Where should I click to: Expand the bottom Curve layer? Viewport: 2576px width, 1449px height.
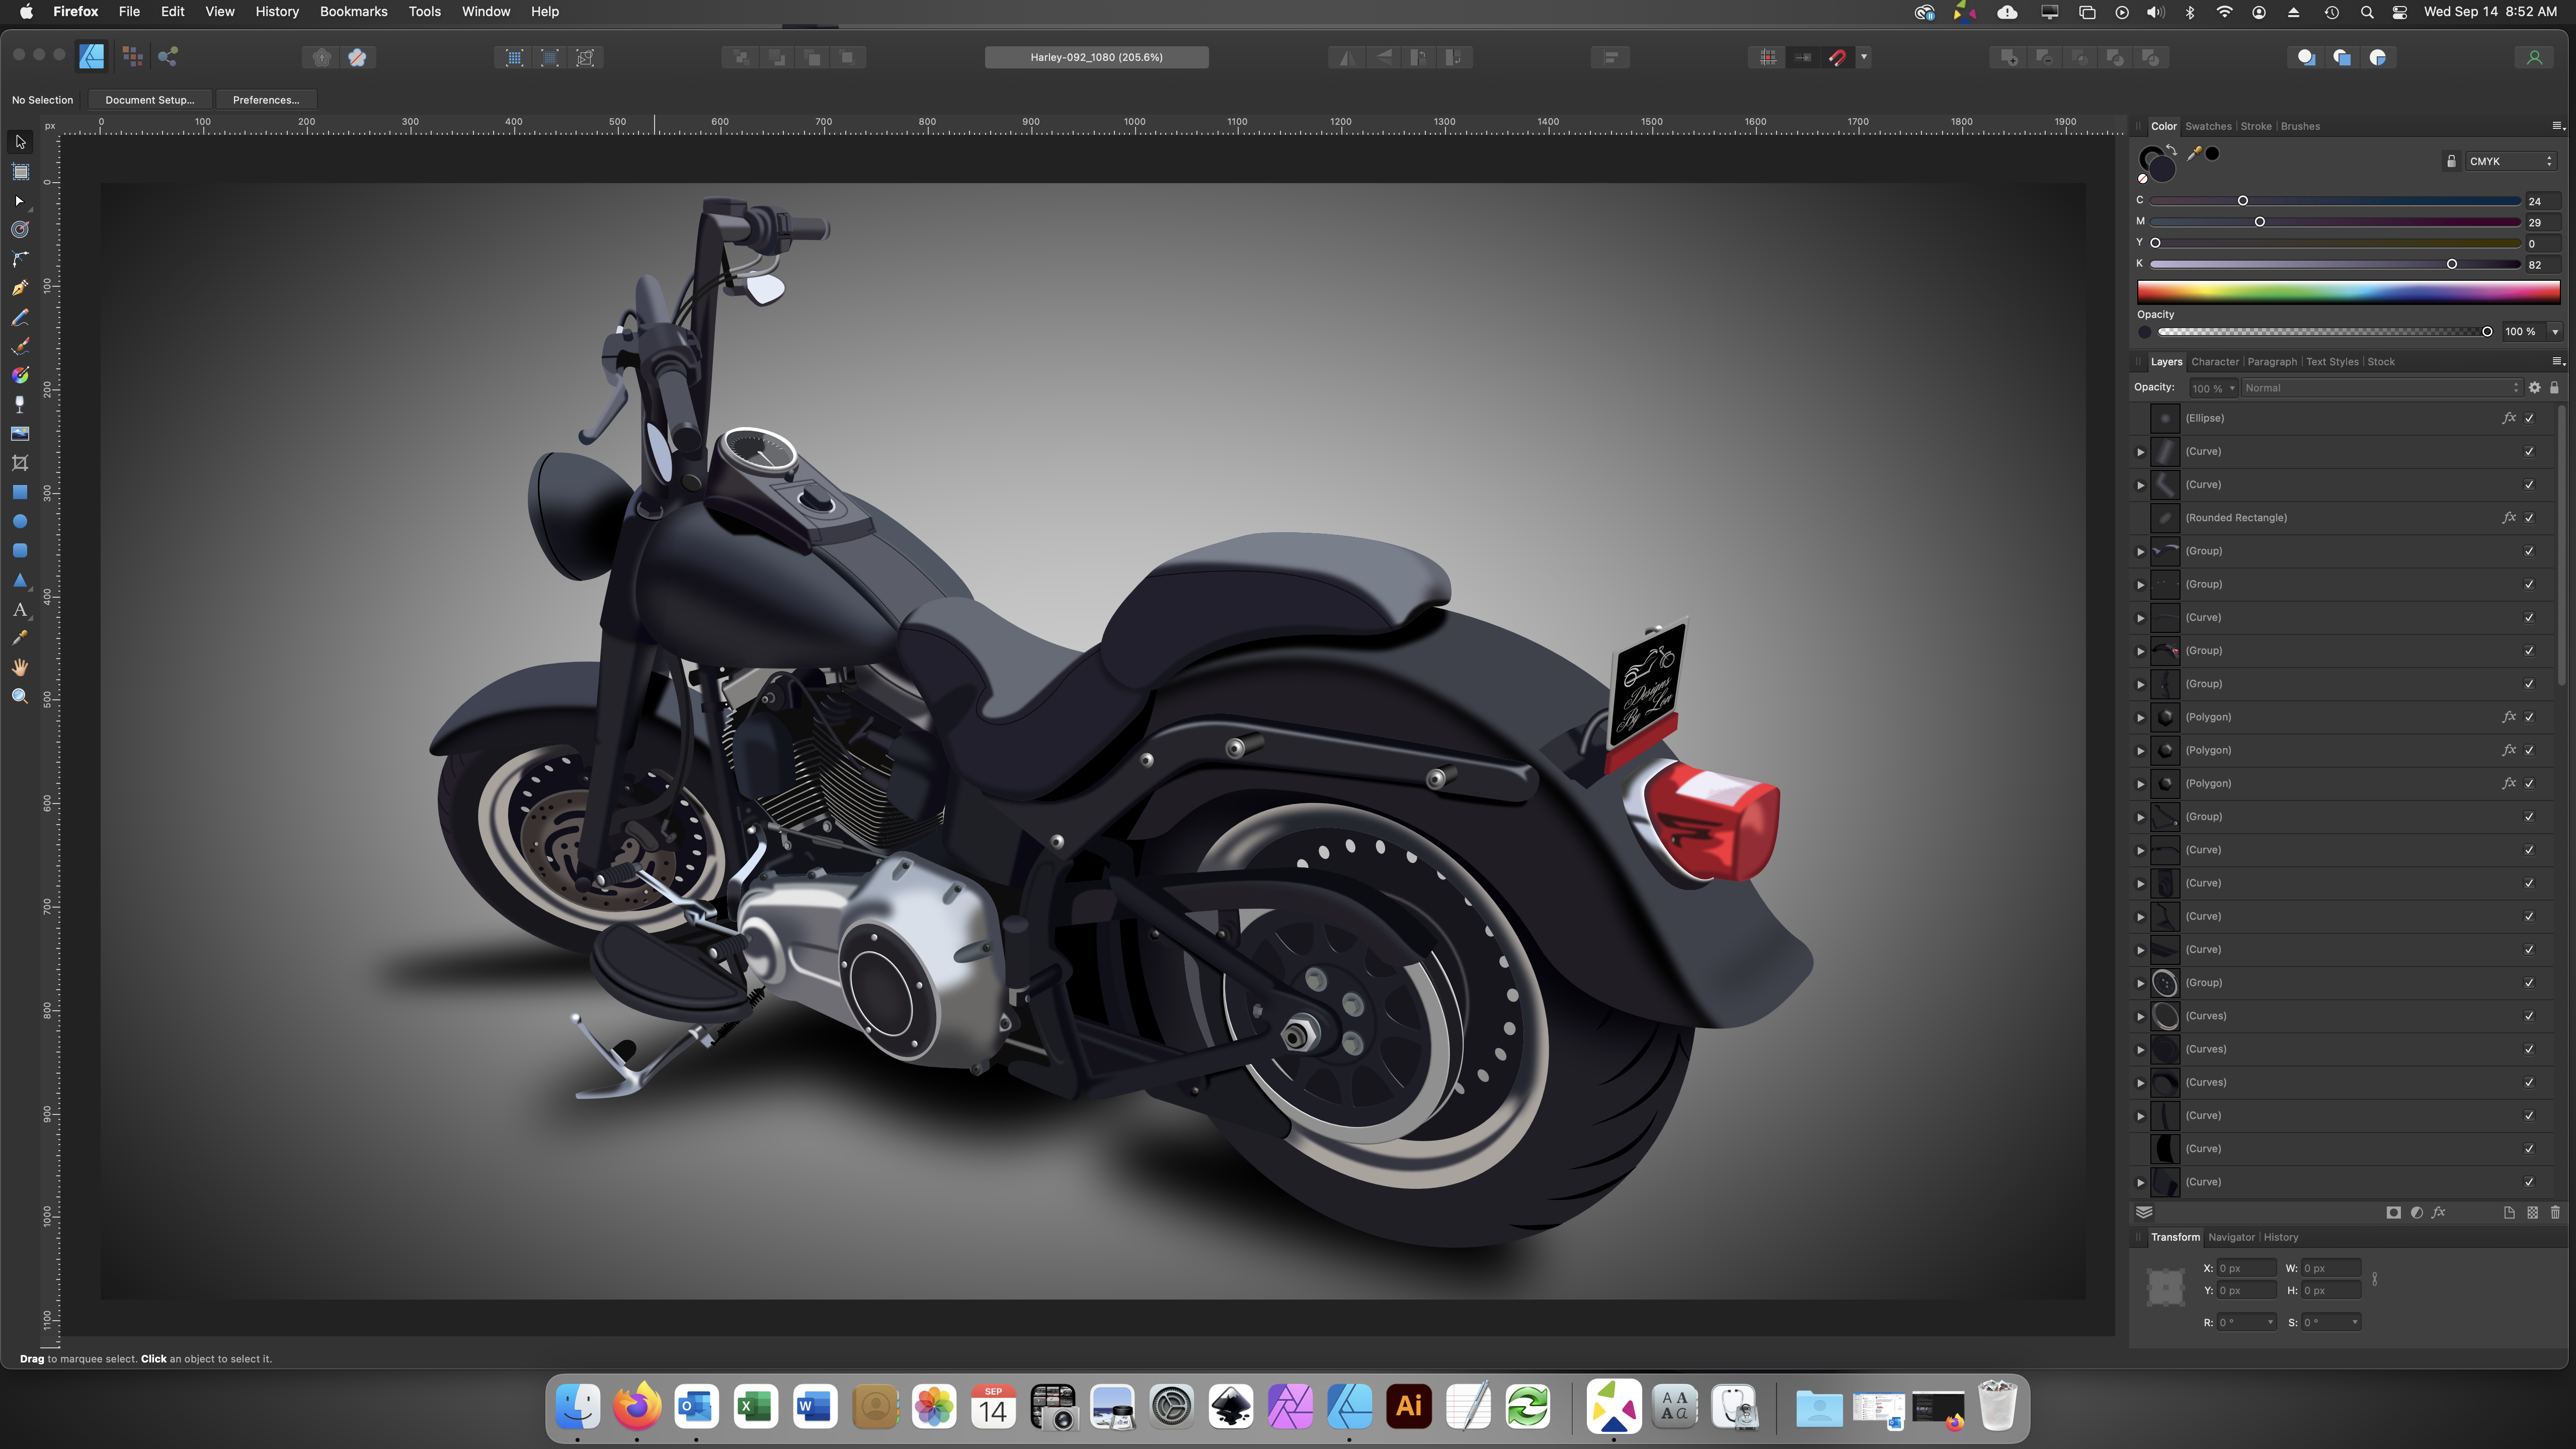pos(2140,1182)
